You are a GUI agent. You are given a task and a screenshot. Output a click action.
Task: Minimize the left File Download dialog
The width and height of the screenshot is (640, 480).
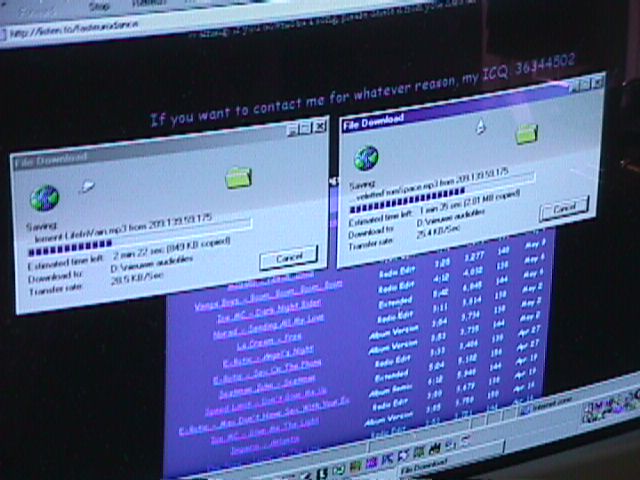click(291, 129)
